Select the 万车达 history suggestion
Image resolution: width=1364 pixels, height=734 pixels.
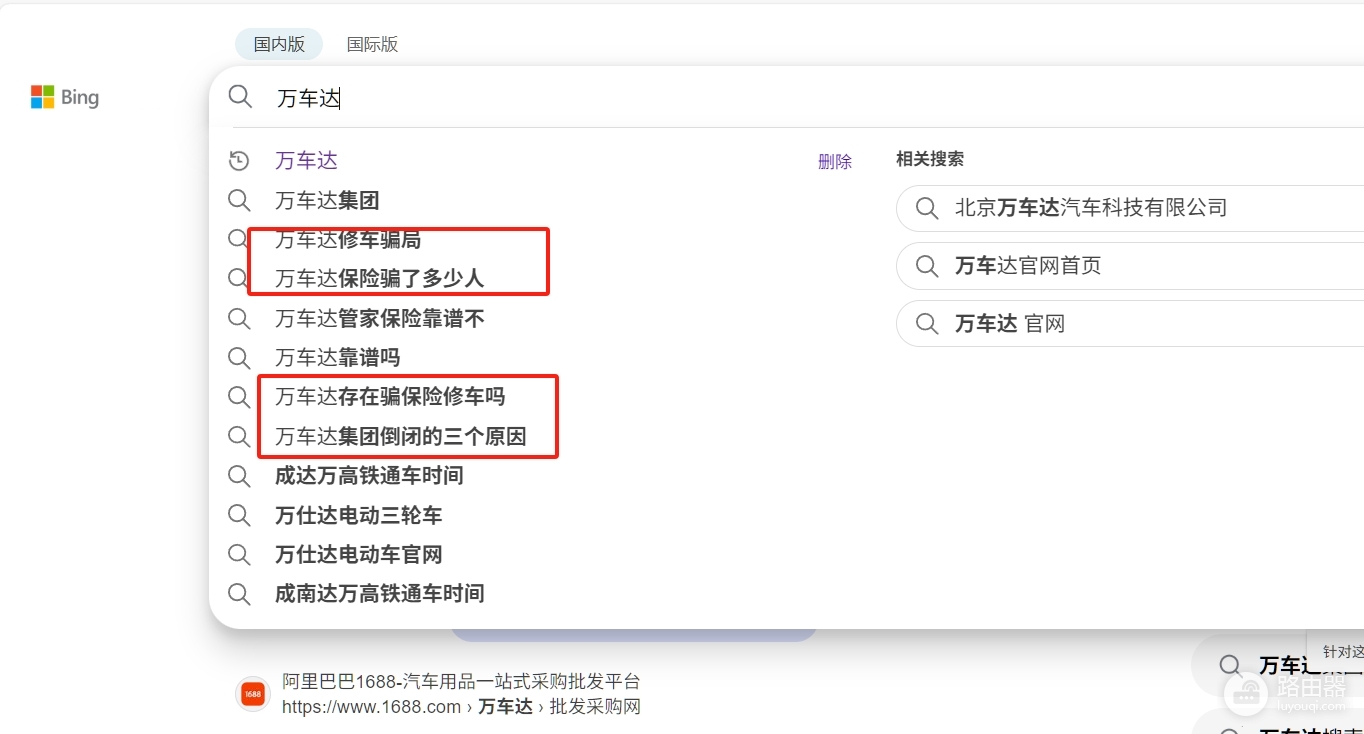[x=307, y=161]
